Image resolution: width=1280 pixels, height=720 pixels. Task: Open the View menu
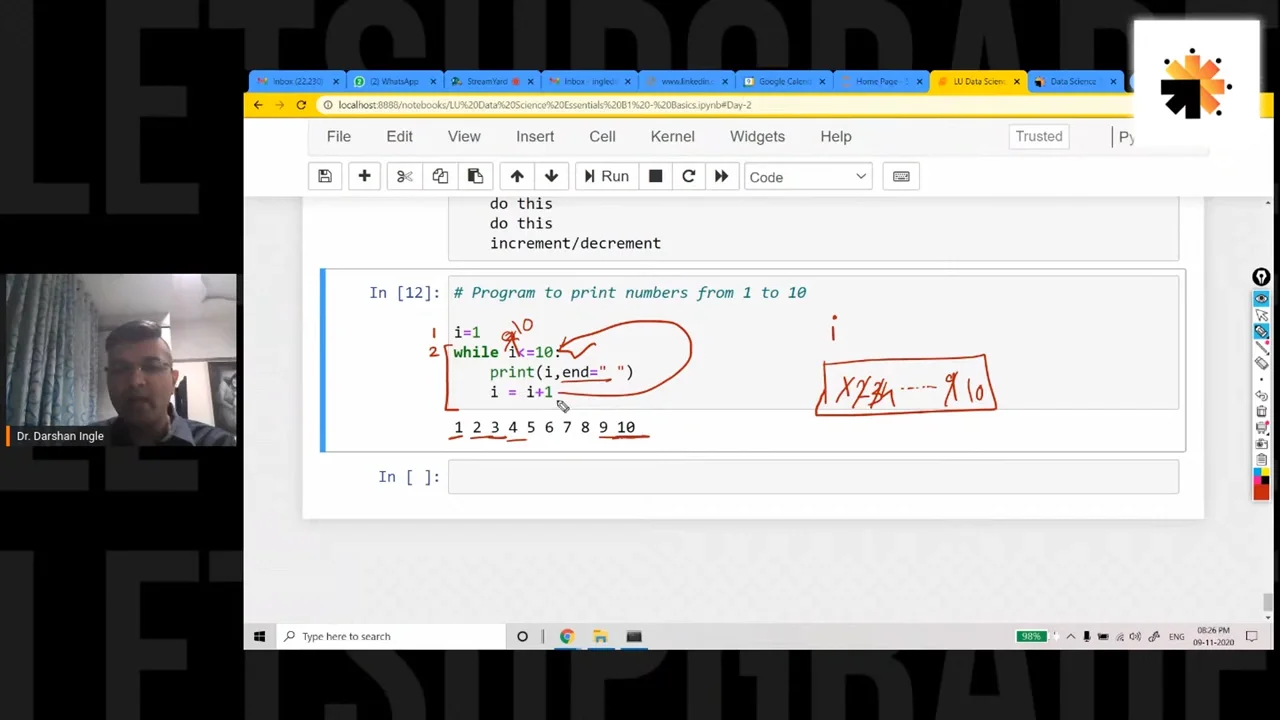click(464, 136)
